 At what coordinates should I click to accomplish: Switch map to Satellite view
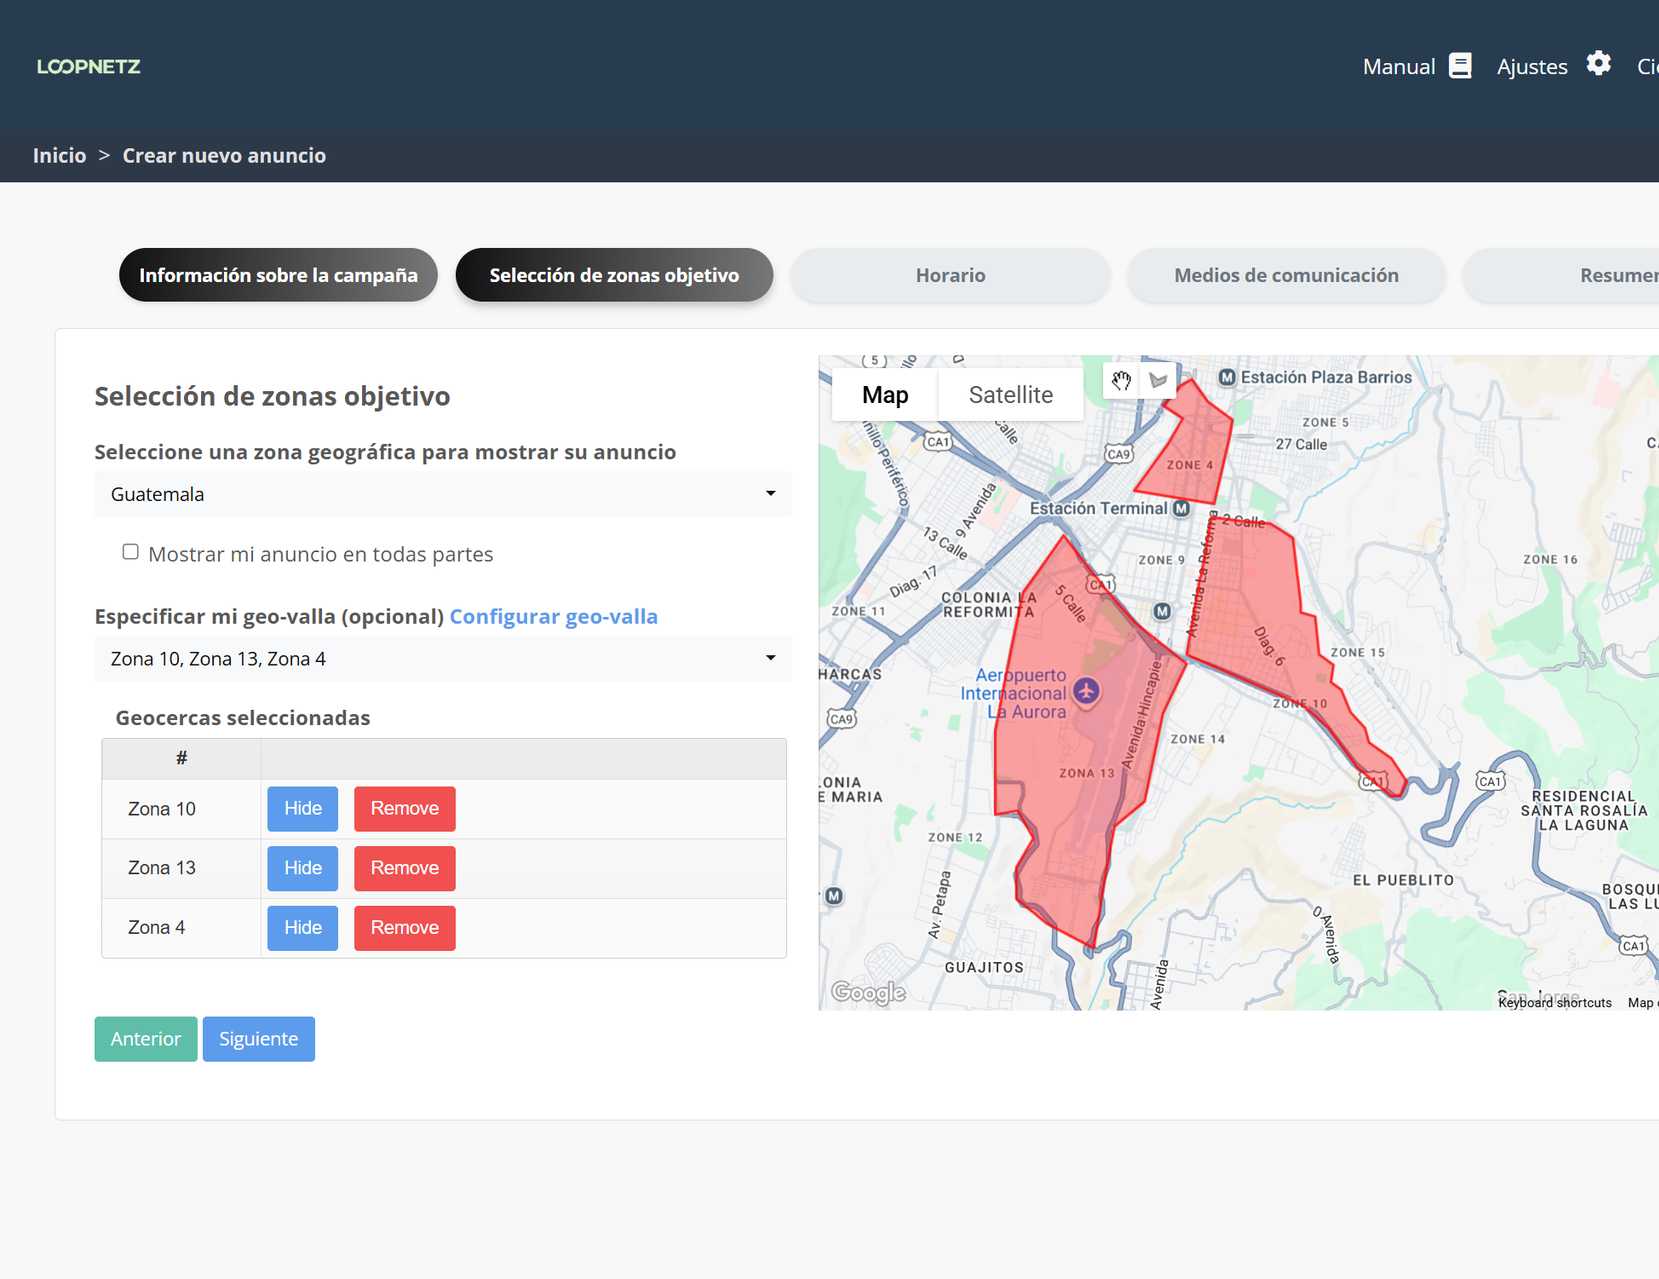coord(1010,395)
